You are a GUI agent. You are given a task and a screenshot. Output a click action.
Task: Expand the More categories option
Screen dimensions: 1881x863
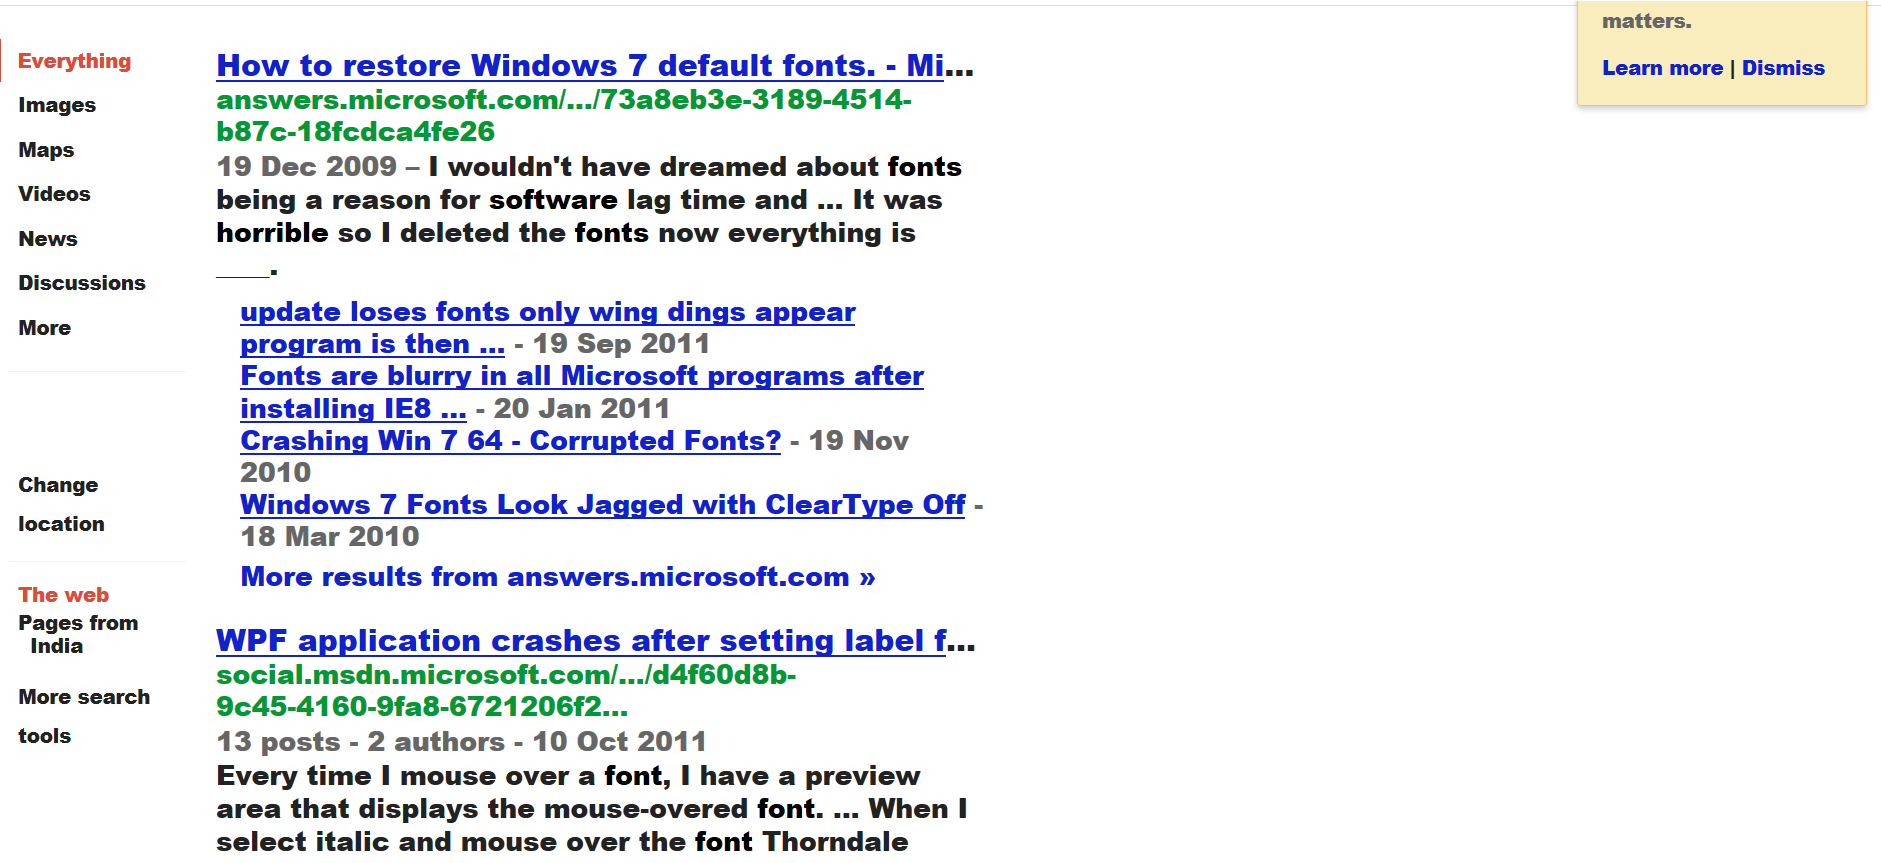45,328
